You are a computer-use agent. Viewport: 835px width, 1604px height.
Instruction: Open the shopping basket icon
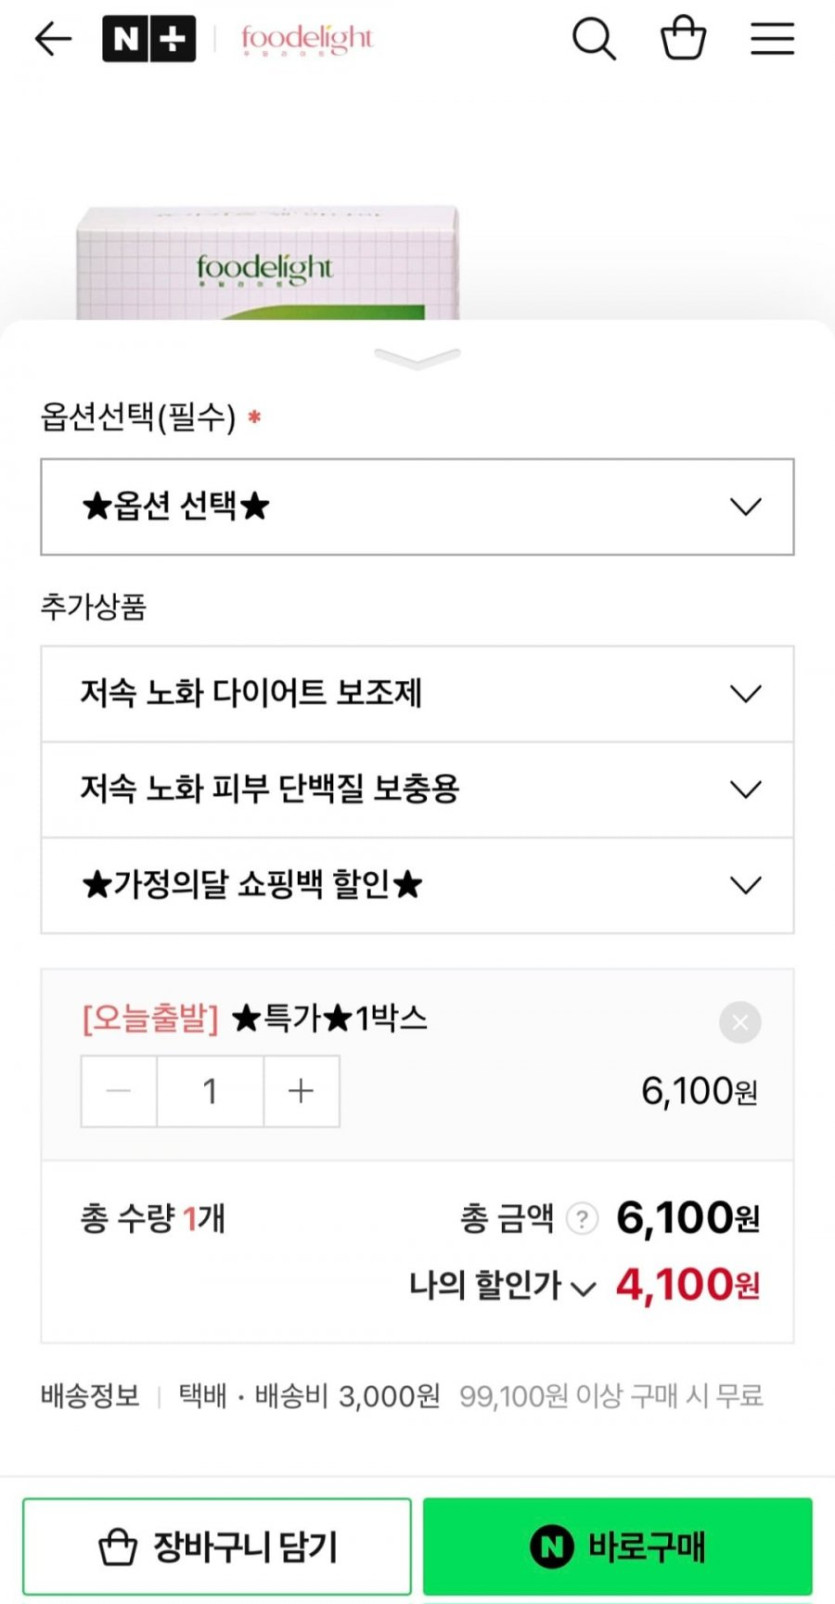684,39
